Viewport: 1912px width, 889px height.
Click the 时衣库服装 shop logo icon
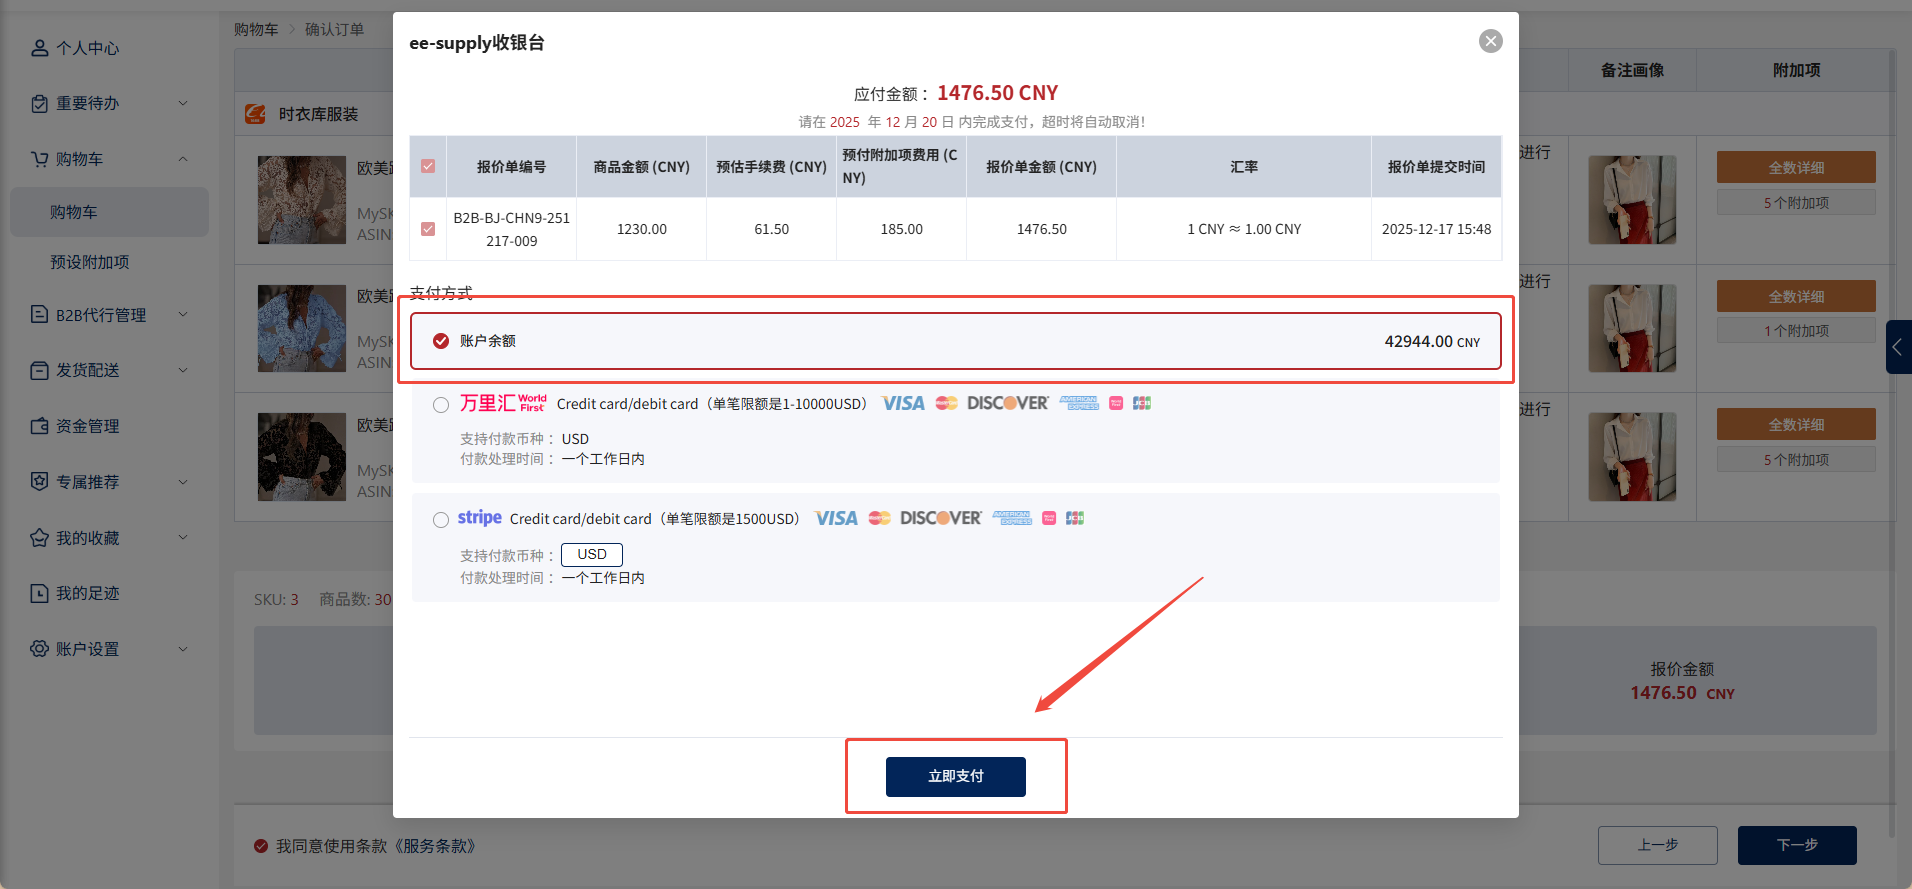[256, 114]
